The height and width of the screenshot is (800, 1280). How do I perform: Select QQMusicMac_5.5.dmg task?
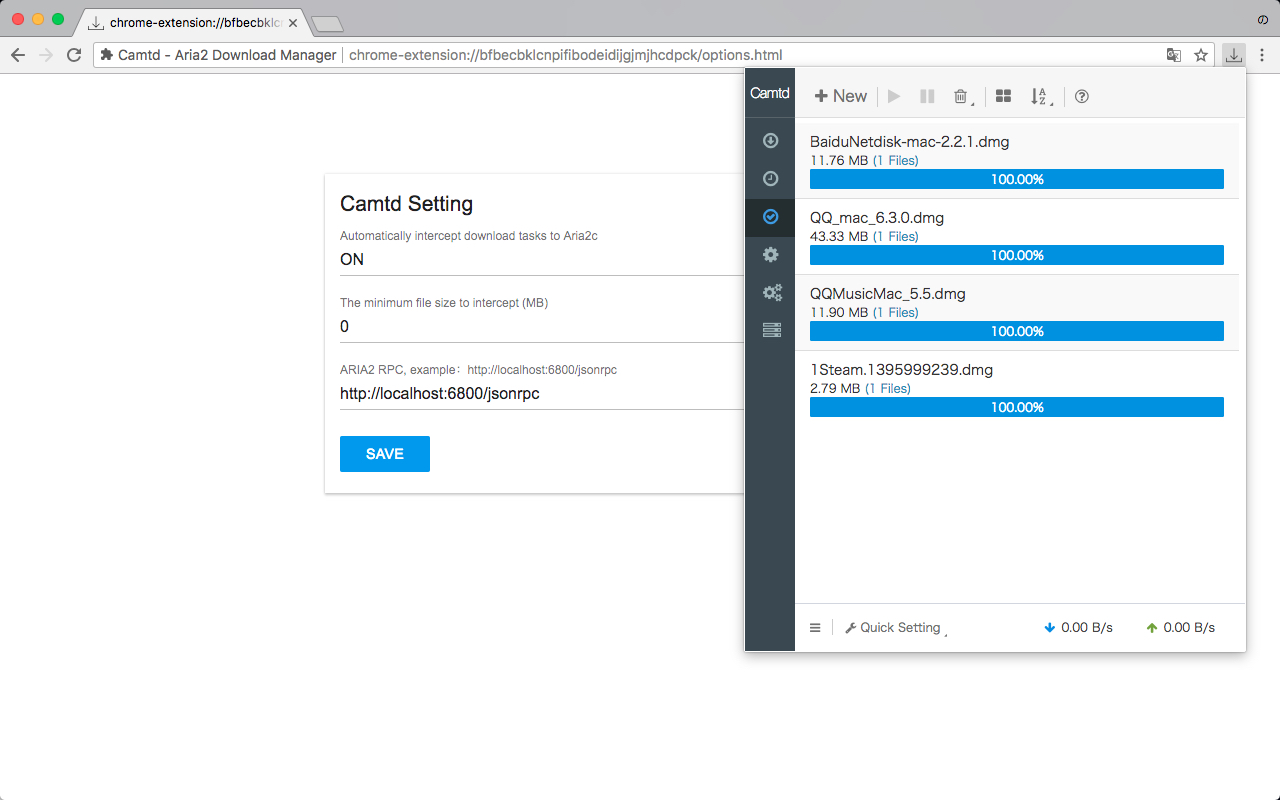pyautogui.click(x=1017, y=313)
